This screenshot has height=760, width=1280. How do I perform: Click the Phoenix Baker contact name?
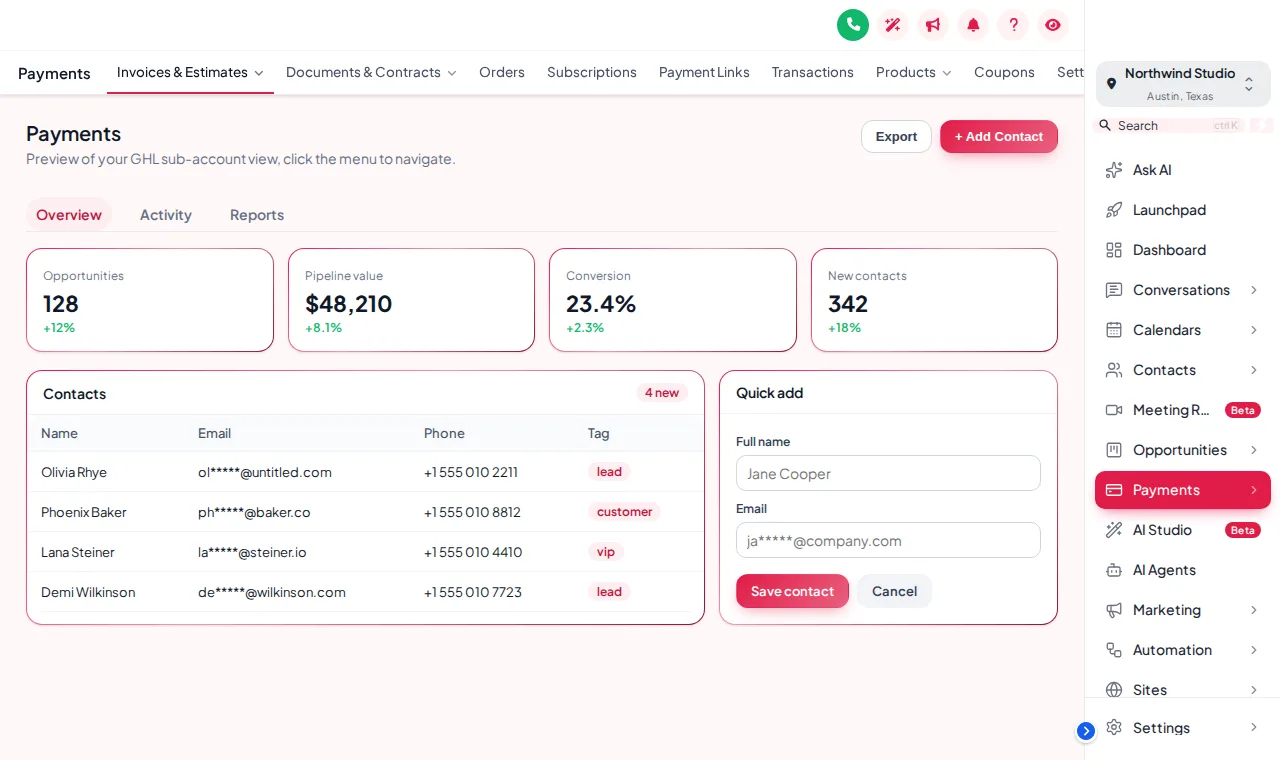pyautogui.click(x=84, y=512)
